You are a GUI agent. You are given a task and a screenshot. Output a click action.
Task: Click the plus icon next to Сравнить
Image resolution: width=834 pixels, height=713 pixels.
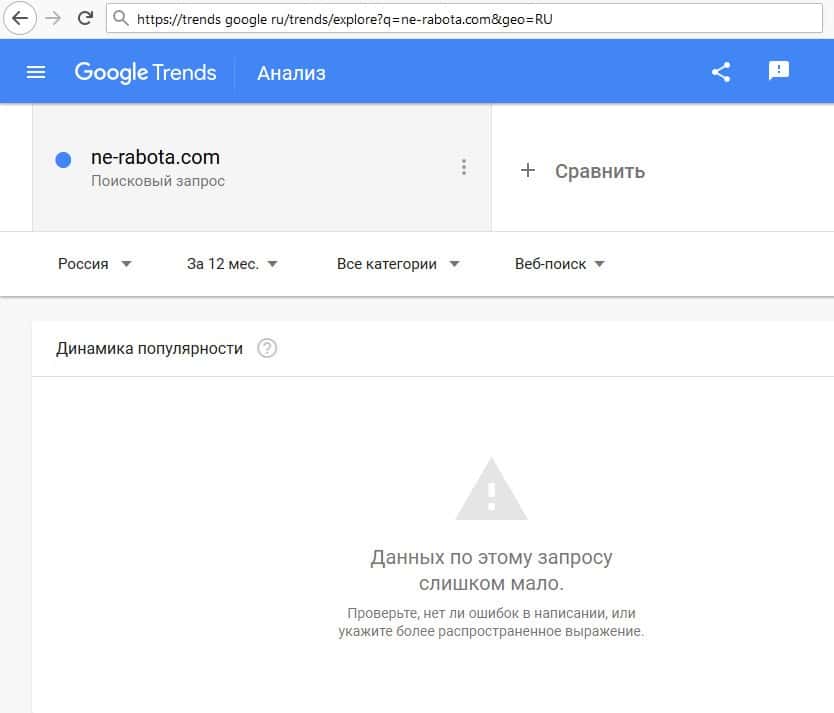click(x=528, y=171)
